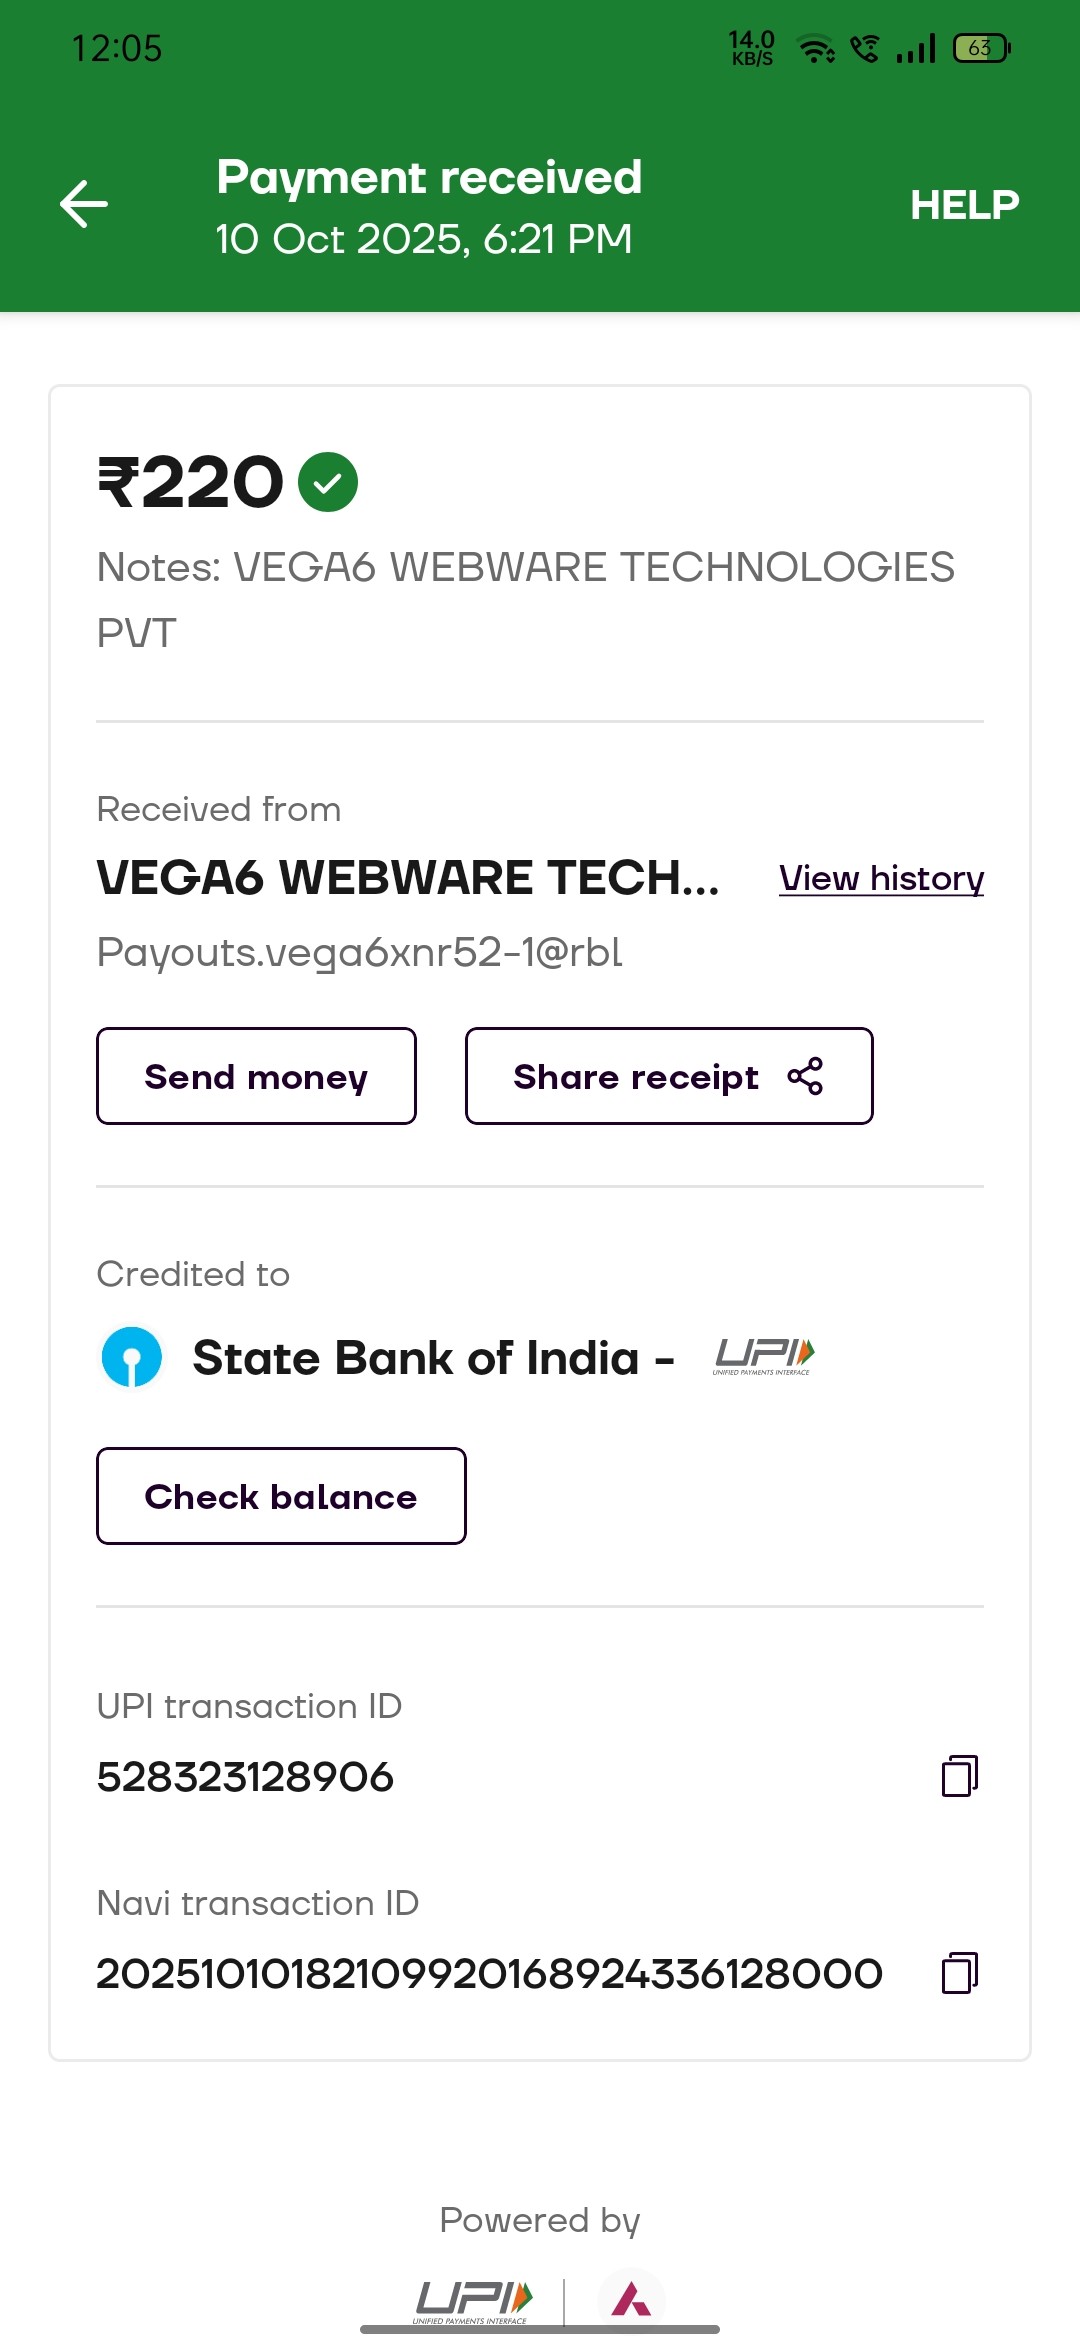Tap the Share receipt button
Viewport: 1080px width, 2340px height.
668,1076
